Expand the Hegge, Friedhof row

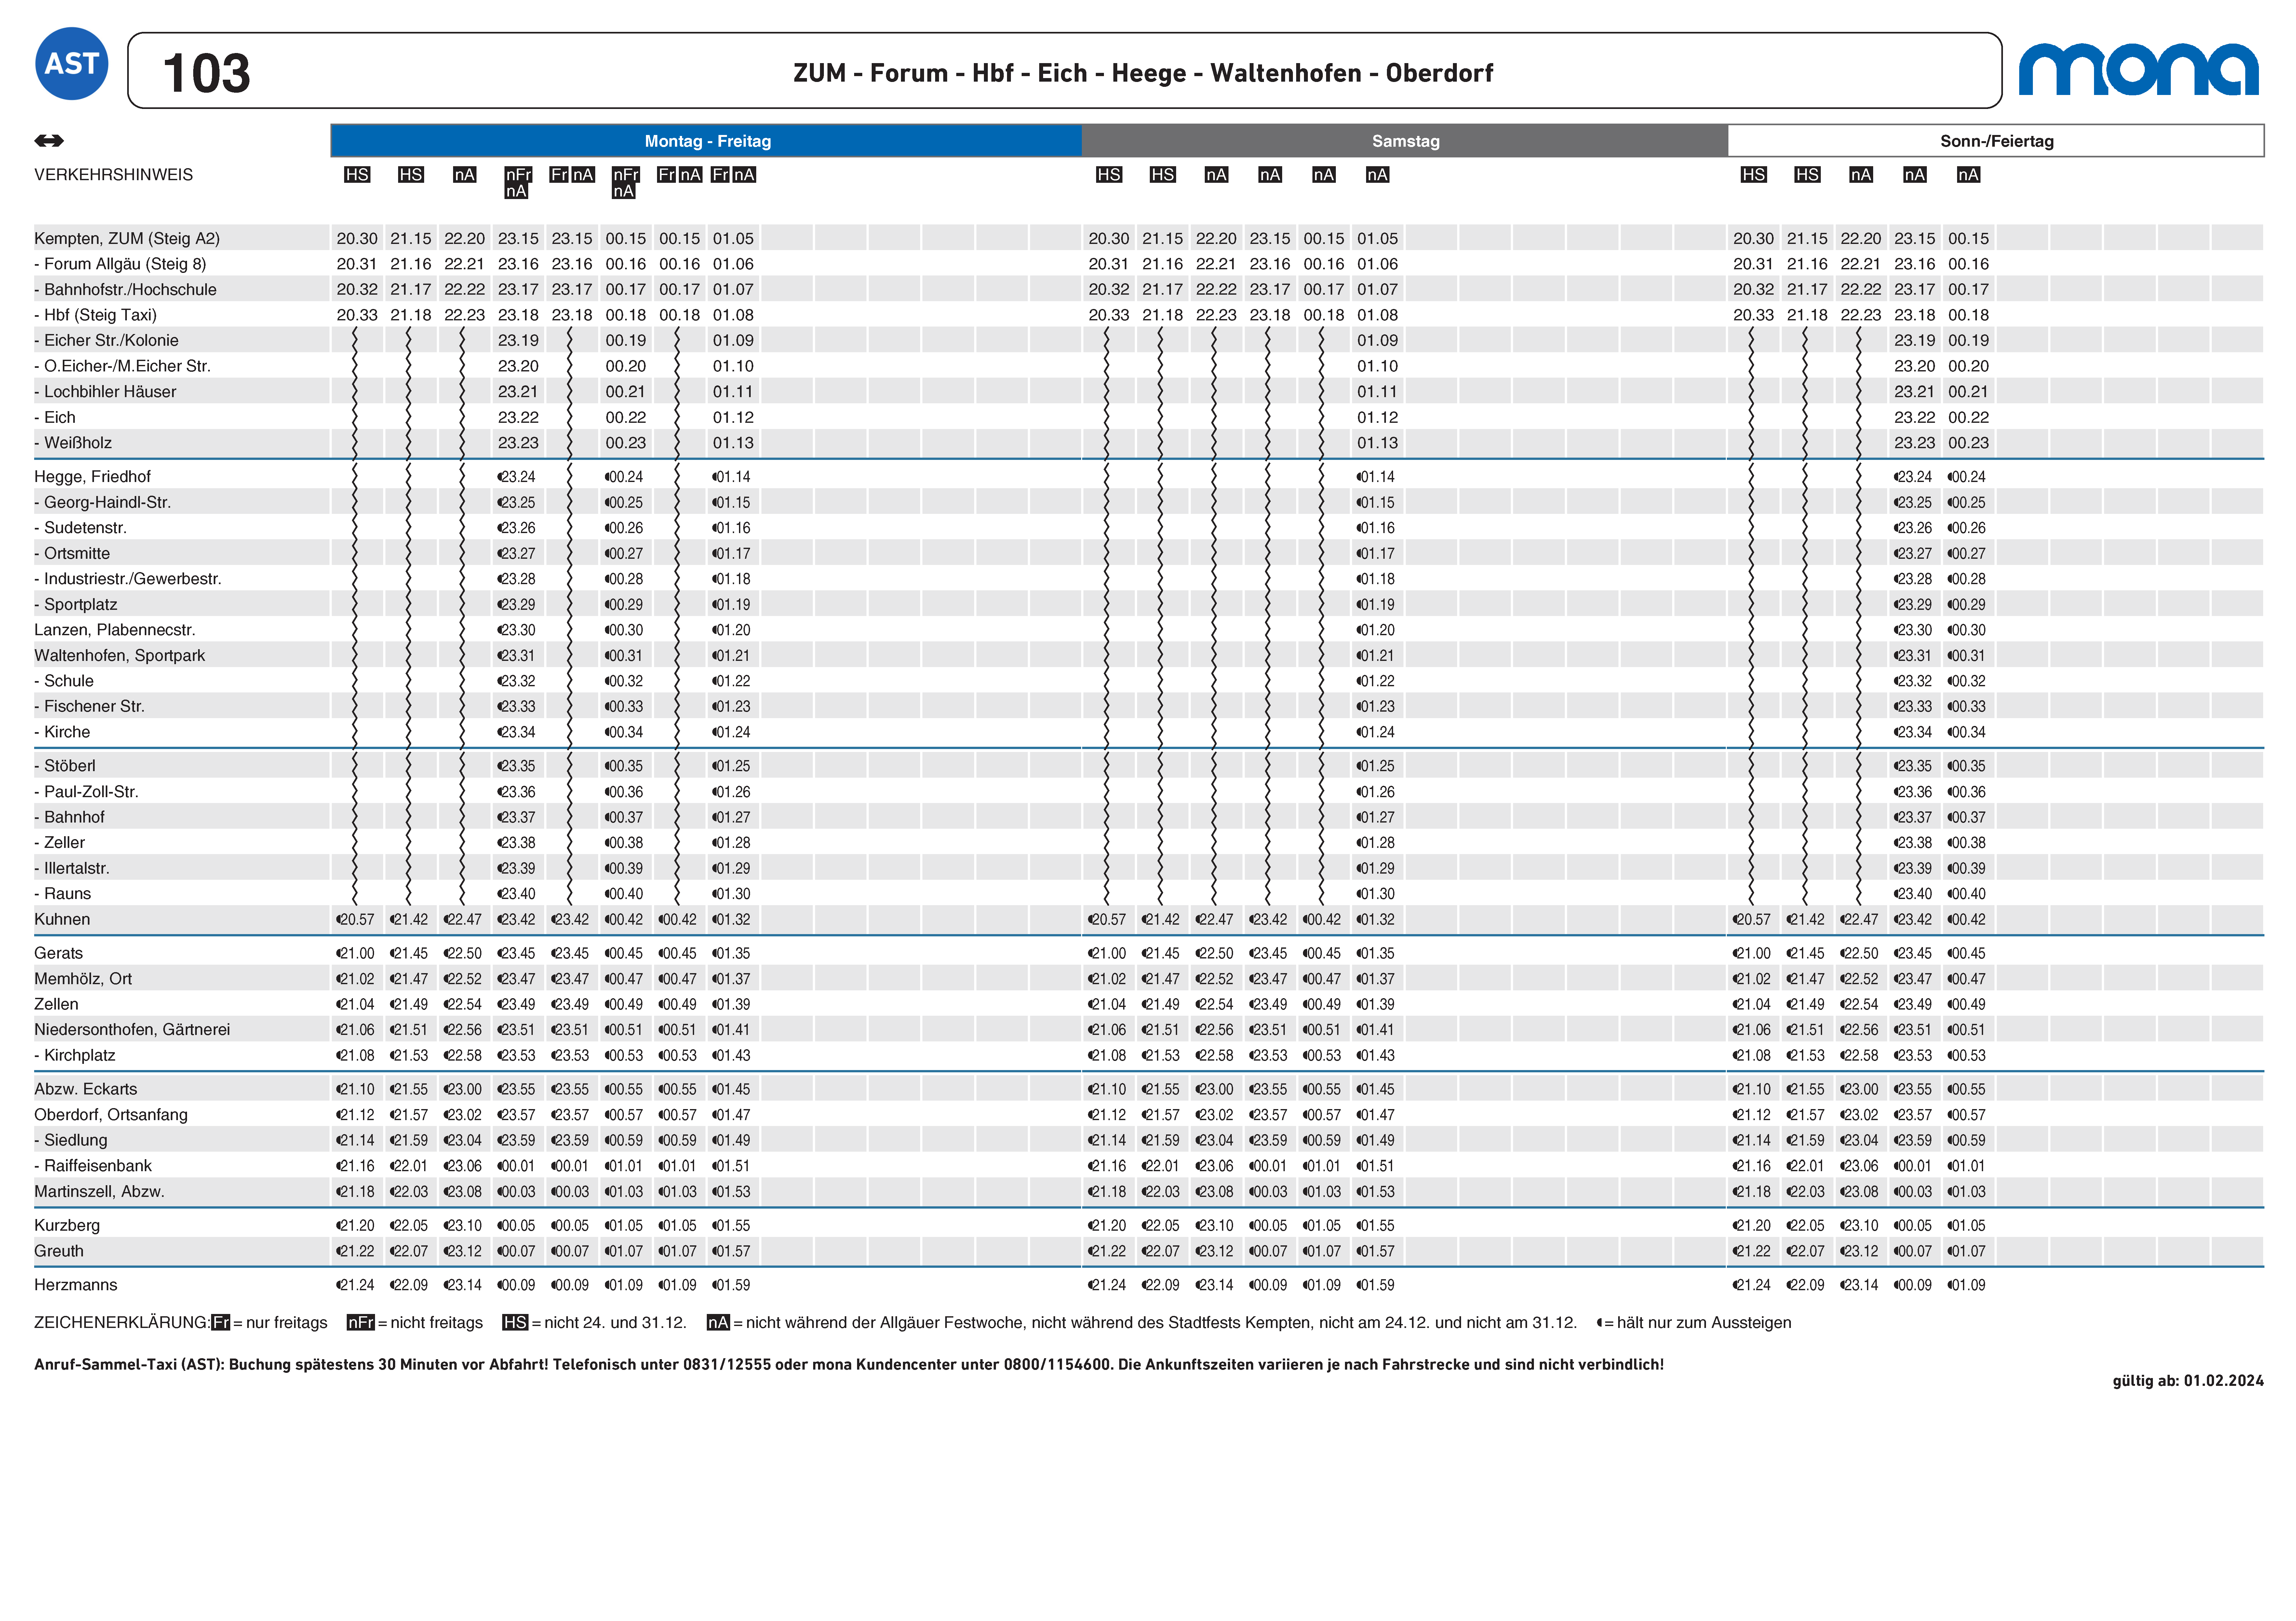pos(100,476)
